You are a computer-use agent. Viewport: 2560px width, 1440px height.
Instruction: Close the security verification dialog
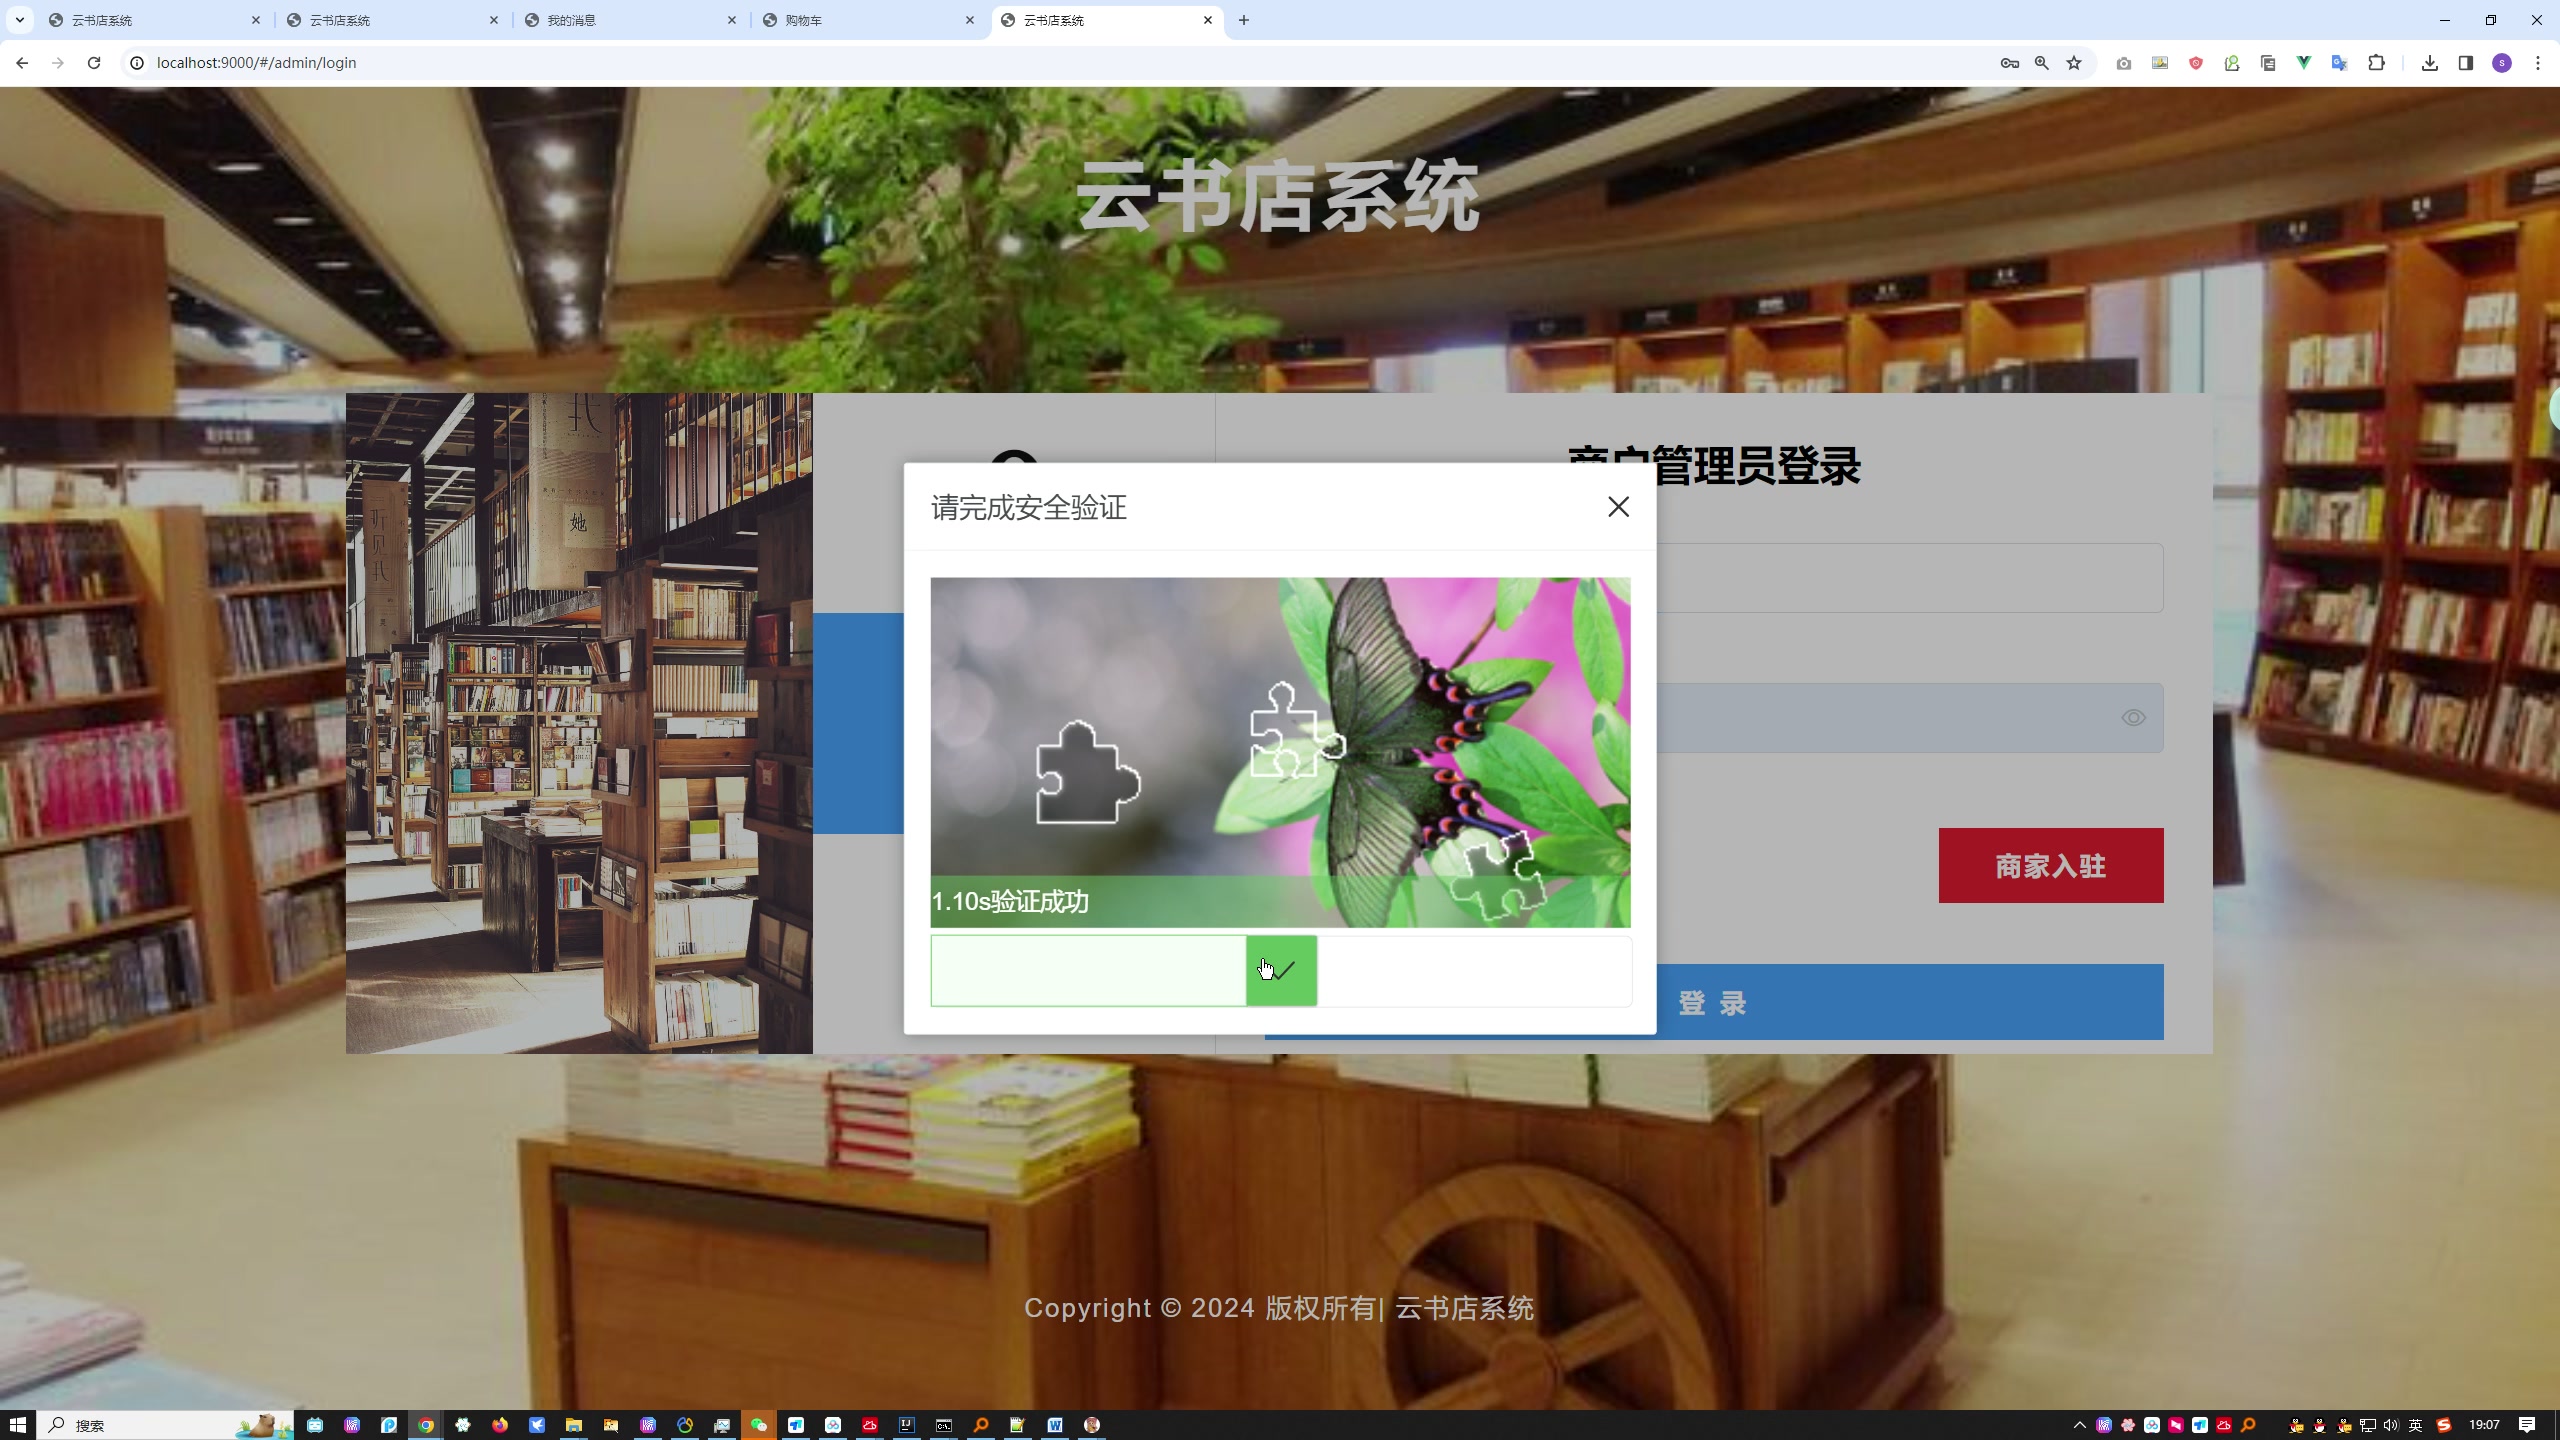pos(1618,507)
